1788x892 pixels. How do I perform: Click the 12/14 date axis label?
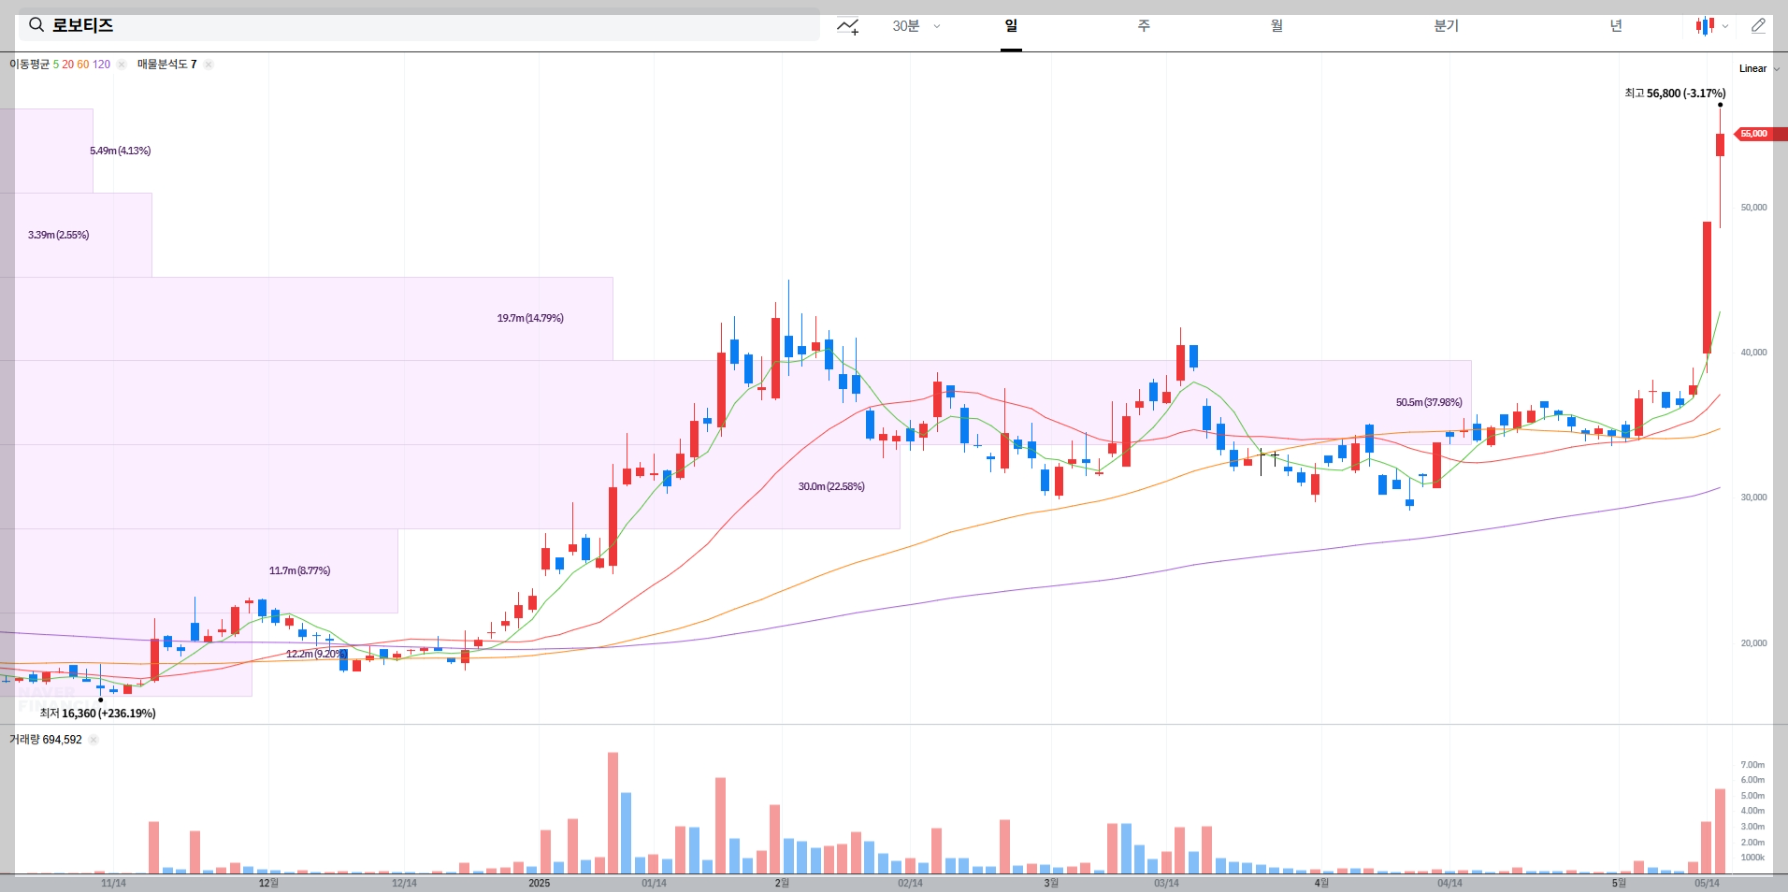pos(404,883)
